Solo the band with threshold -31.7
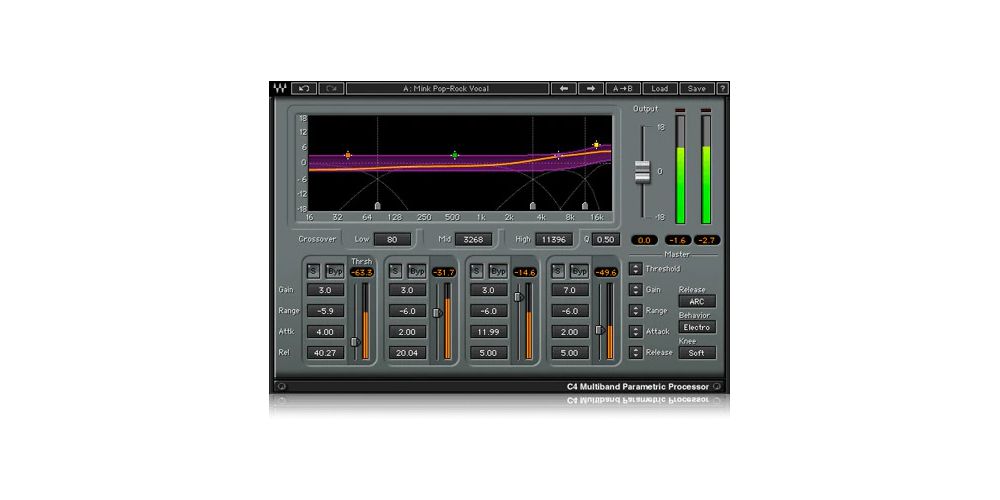The width and height of the screenshot is (1000, 500). (395, 271)
